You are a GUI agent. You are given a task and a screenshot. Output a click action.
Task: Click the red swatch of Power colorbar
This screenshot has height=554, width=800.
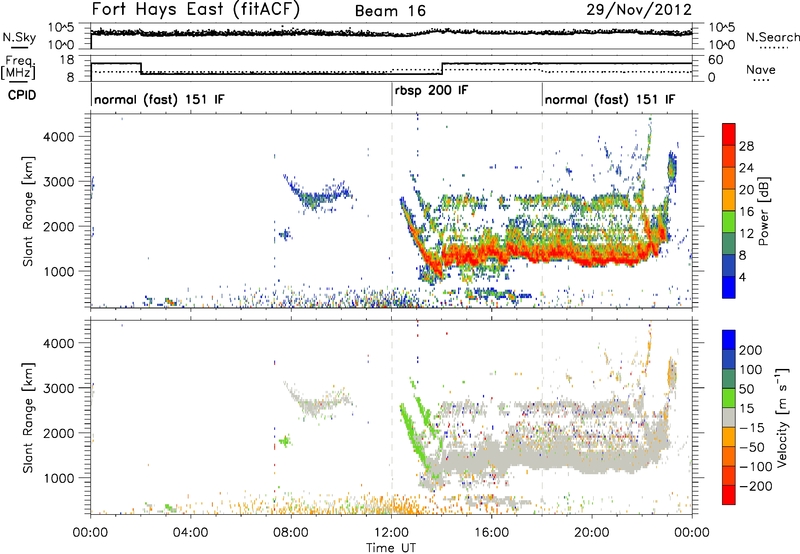729,134
